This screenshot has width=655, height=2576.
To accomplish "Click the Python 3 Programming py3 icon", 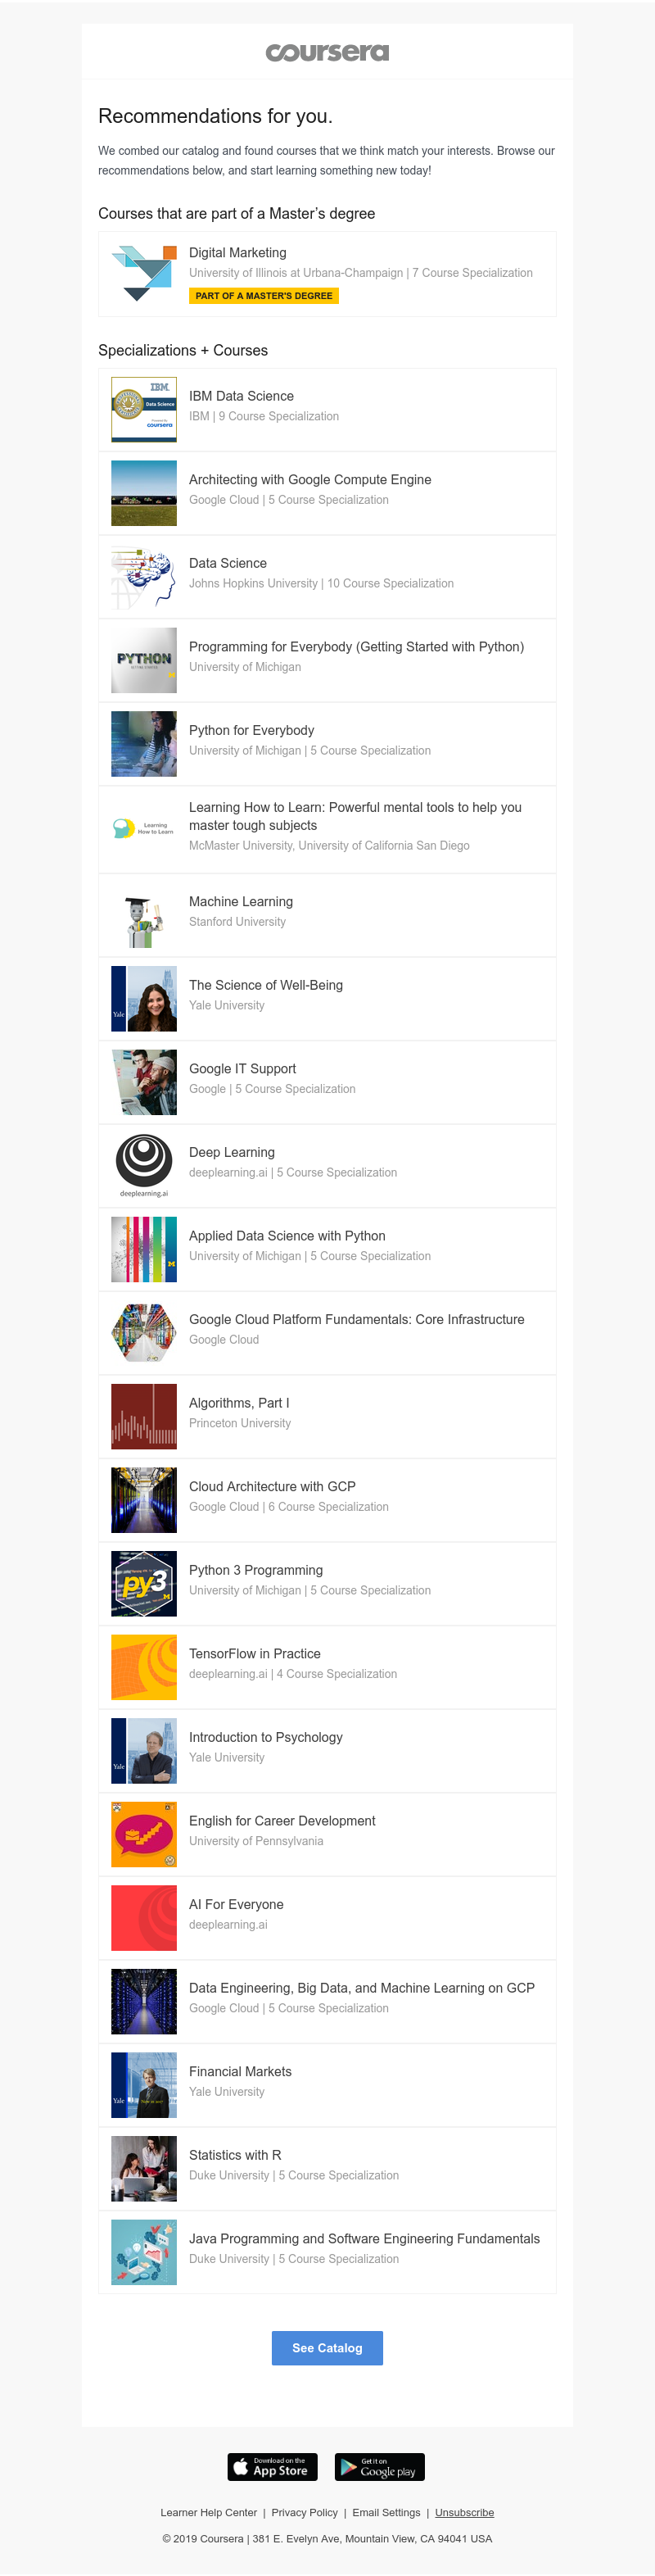I will tap(144, 1583).
